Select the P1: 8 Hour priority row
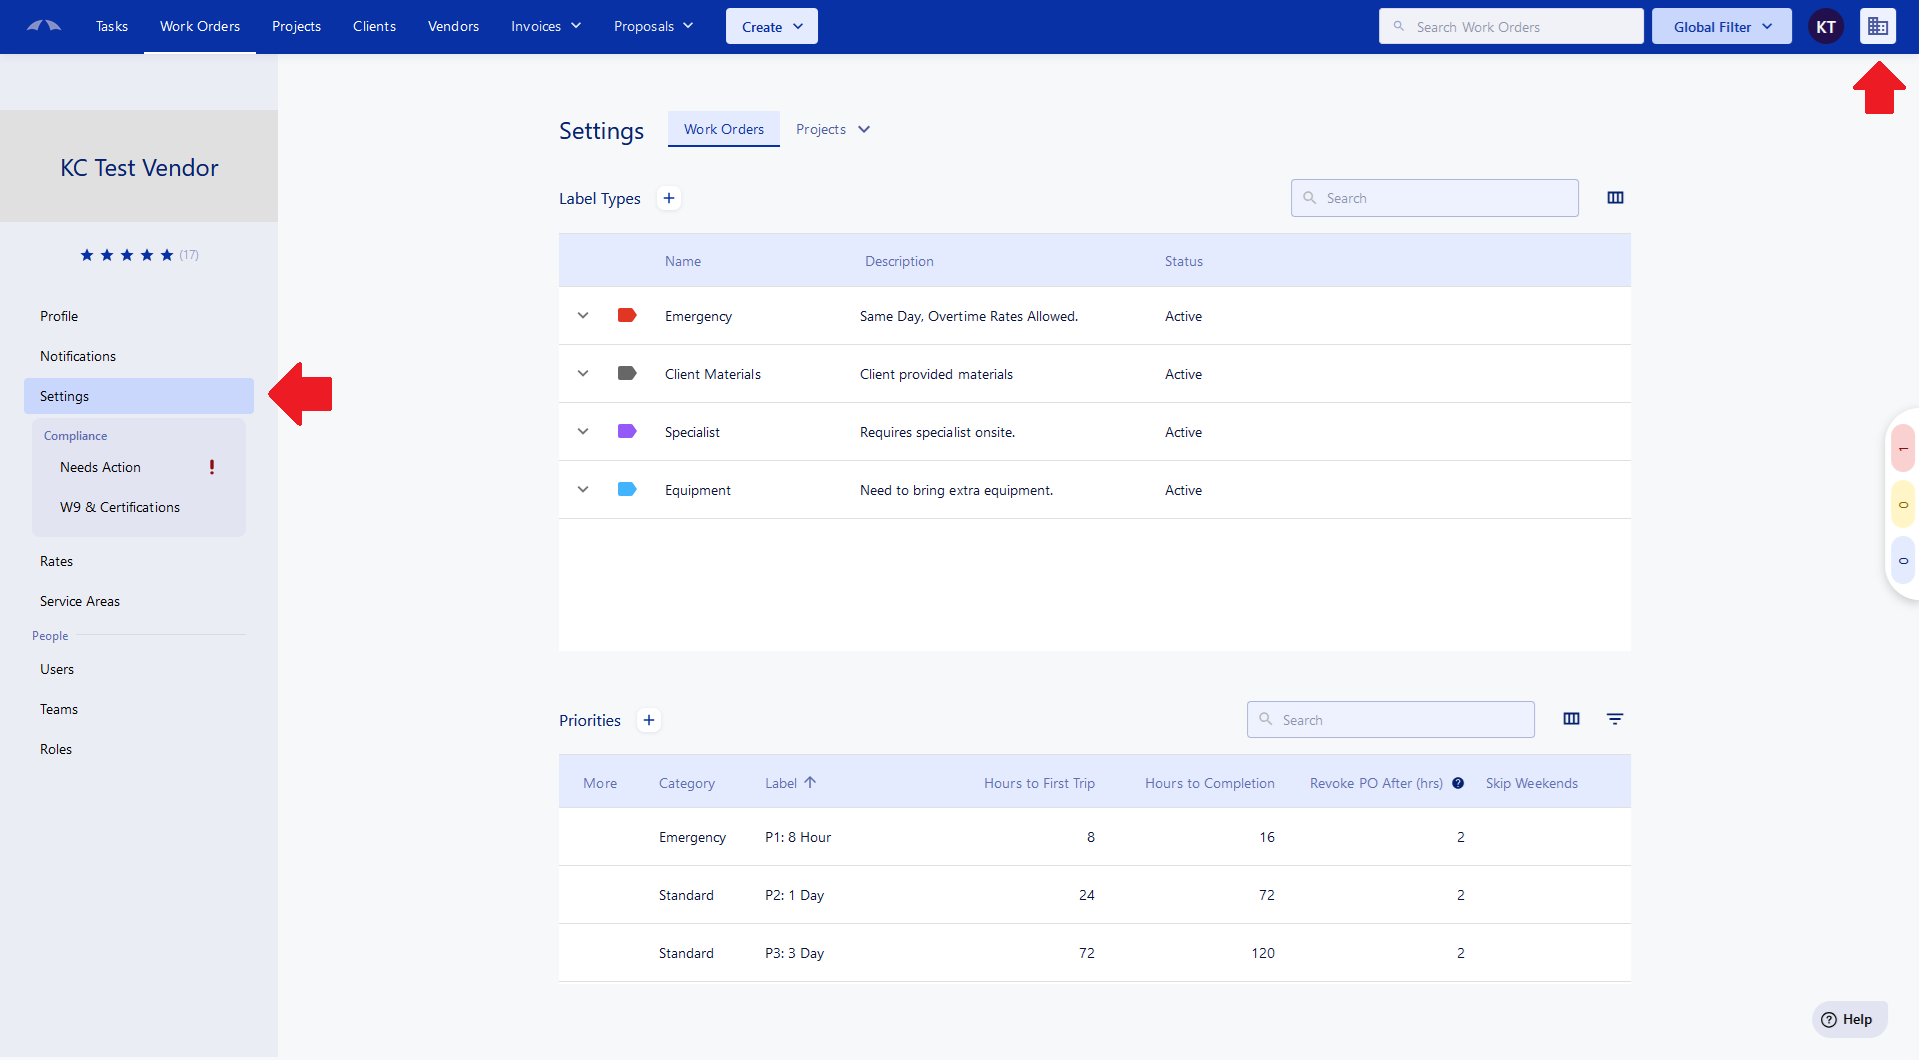The width and height of the screenshot is (1919, 1060). tap(1094, 837)
